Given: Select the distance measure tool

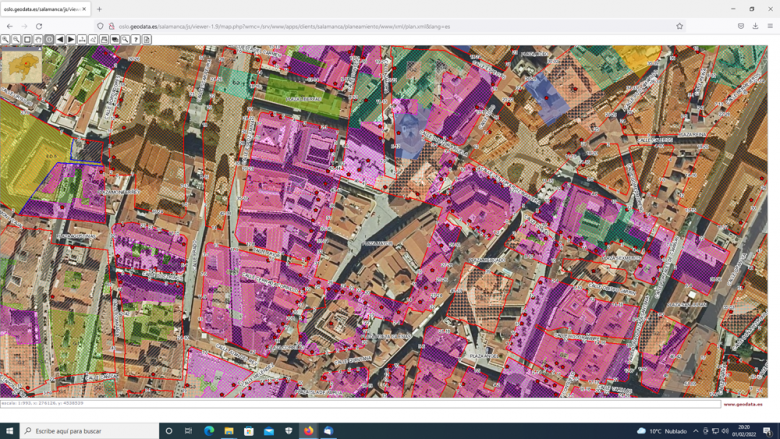Looking at the screenshot, I should tap(82, 40).
